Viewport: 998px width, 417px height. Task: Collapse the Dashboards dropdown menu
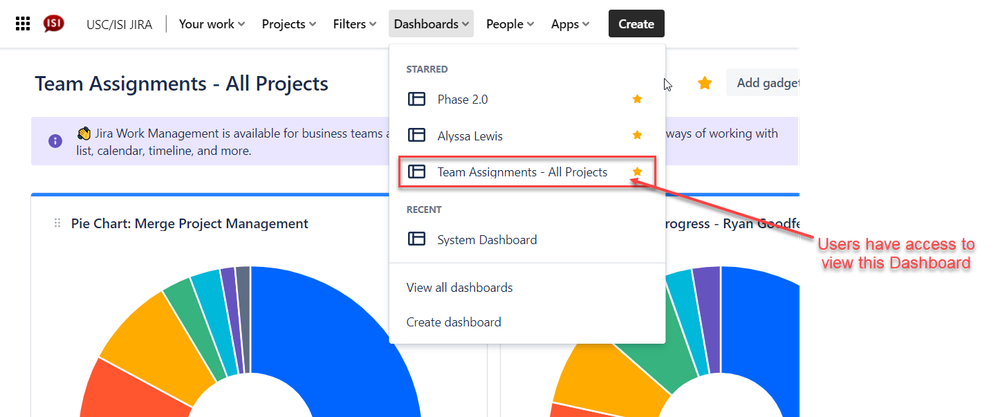431,24
